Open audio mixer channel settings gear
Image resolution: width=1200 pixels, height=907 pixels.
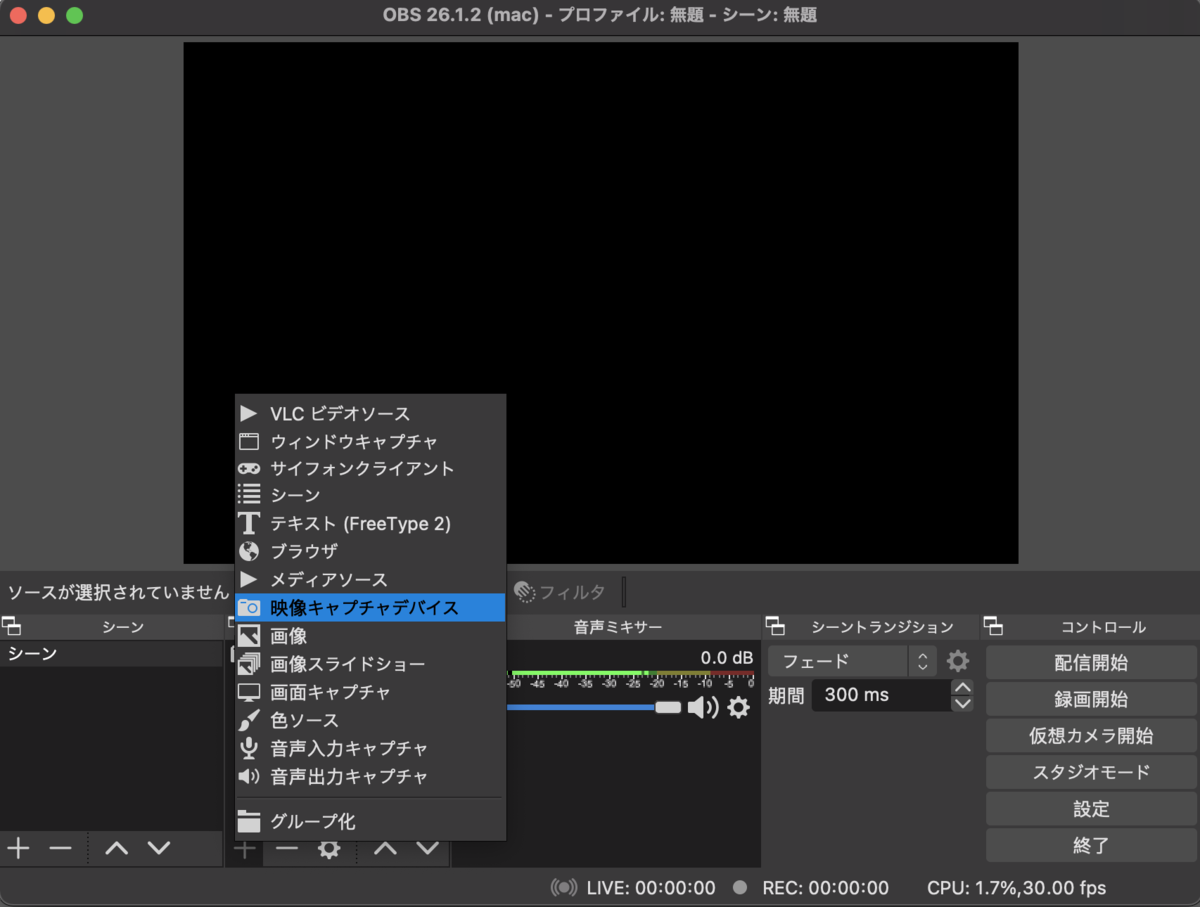tap(738, 708)
